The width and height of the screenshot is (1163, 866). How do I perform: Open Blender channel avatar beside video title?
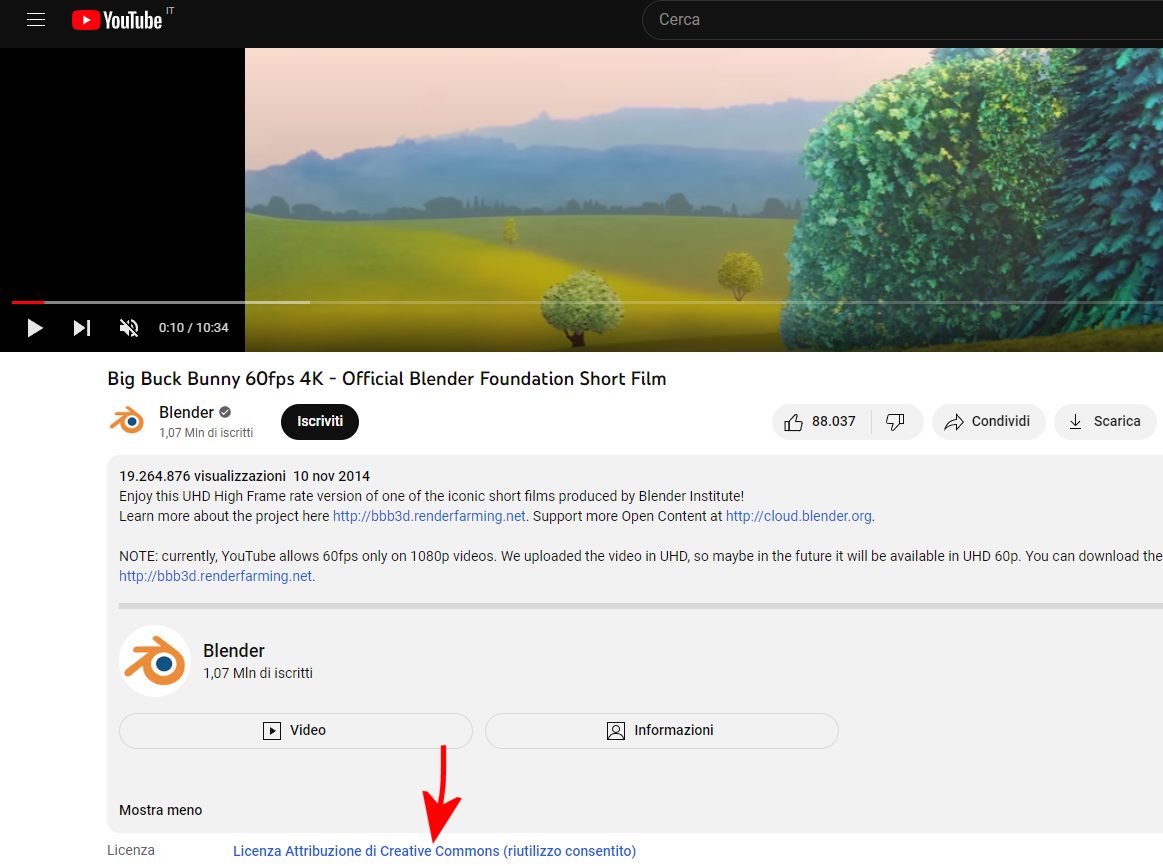click(127, 421)
